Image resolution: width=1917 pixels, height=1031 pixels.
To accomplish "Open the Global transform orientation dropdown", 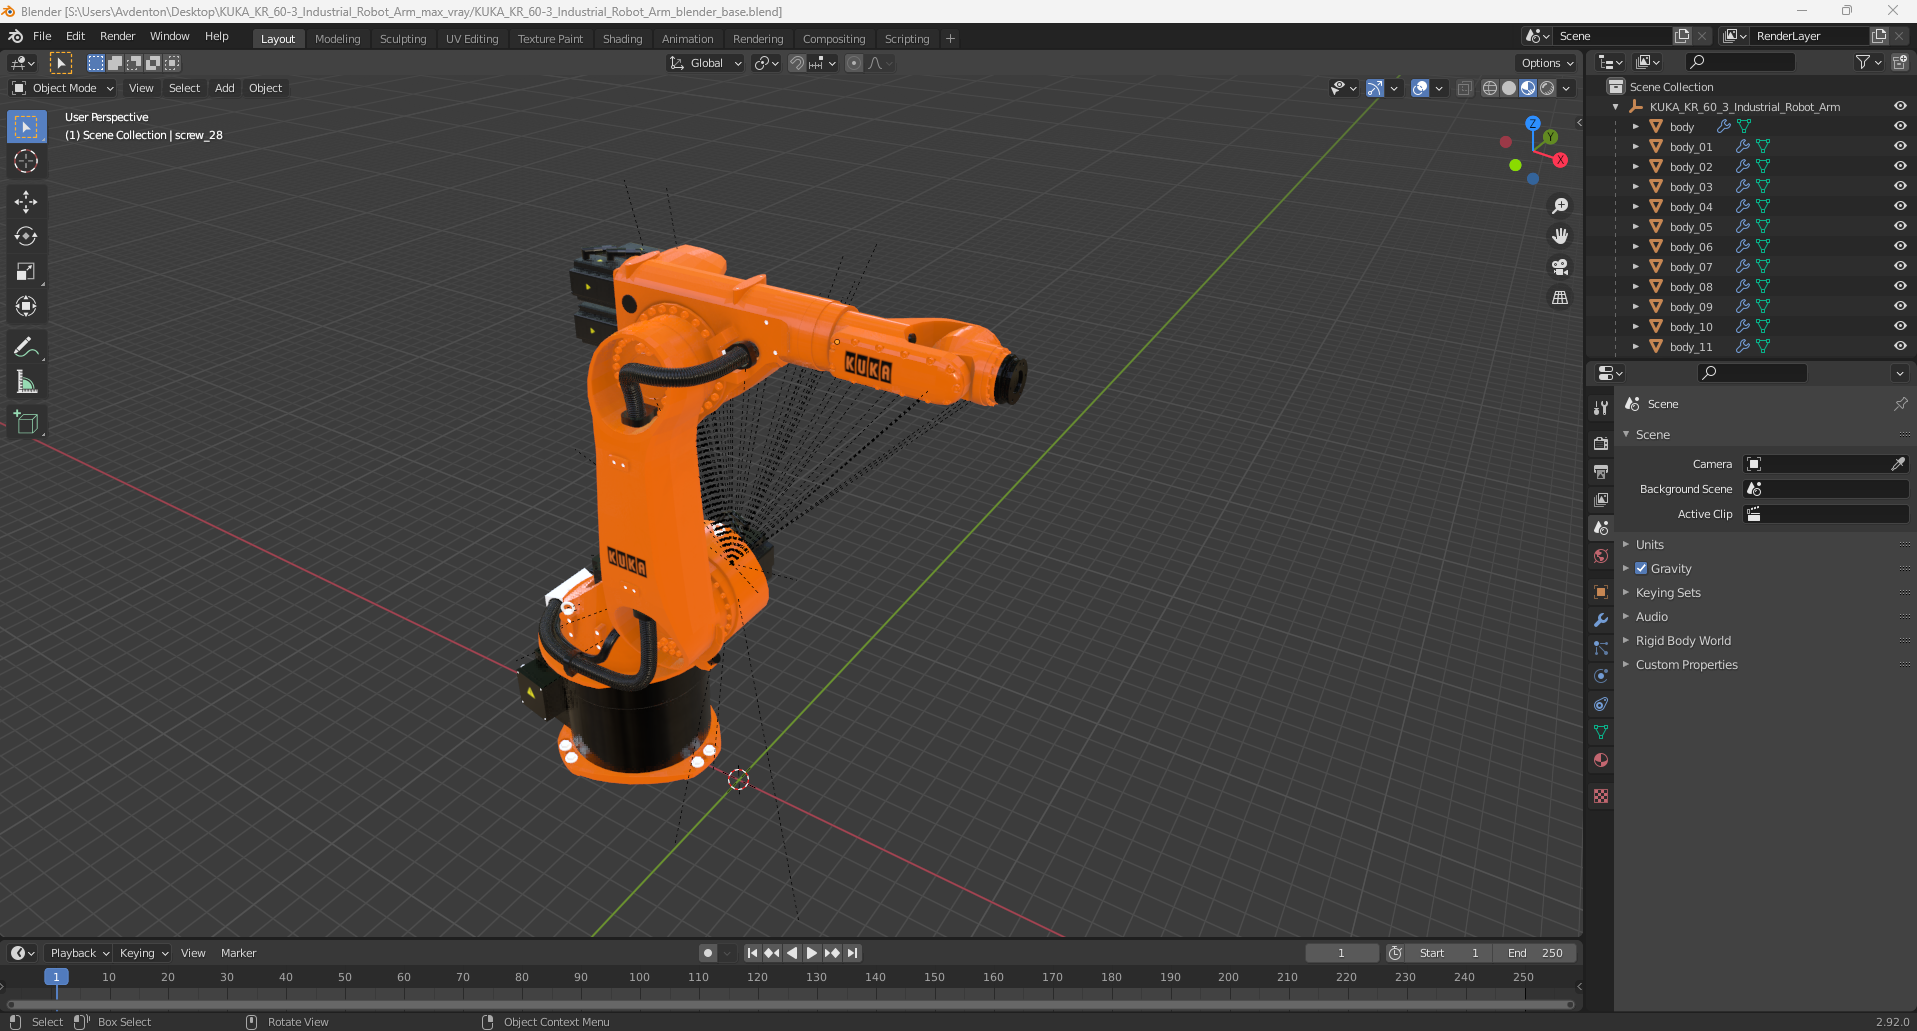I will 706,63.
